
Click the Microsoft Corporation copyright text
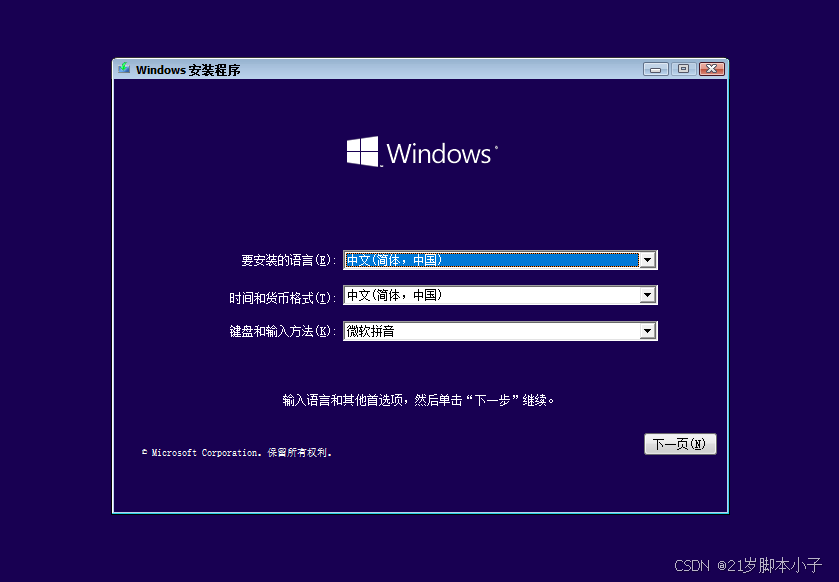tap(237, 453)
